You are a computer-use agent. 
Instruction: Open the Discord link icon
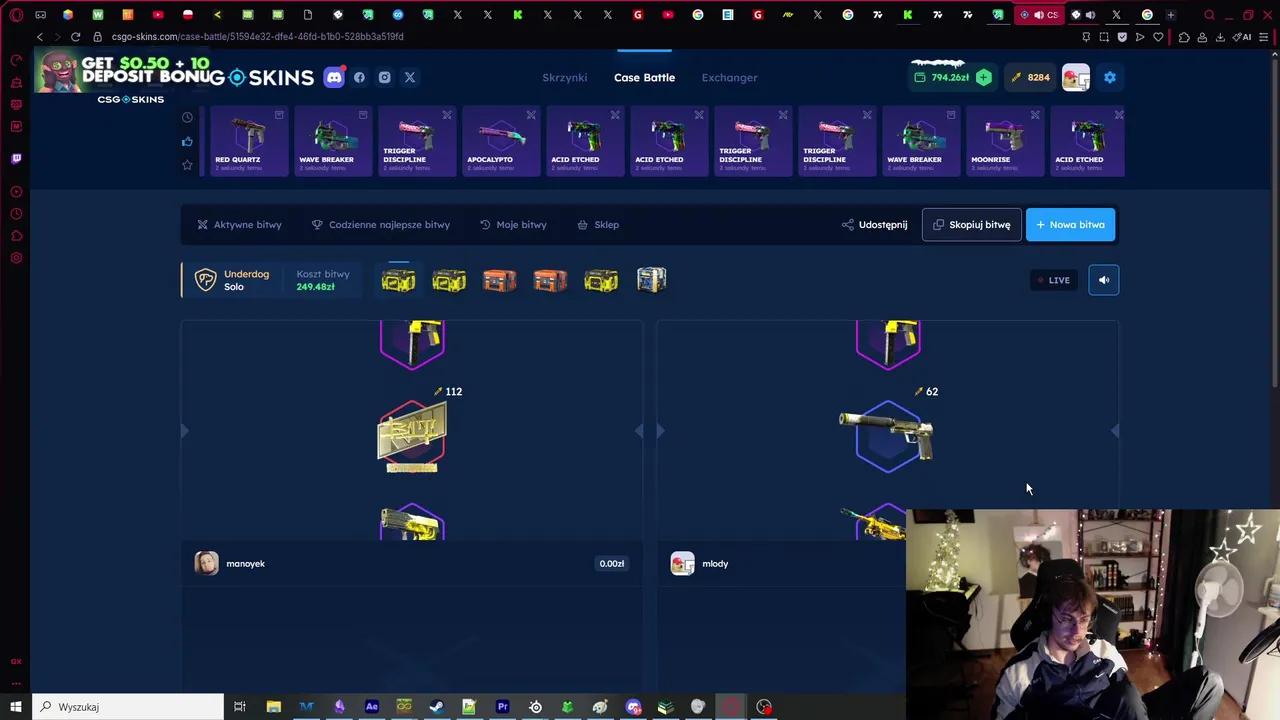334,77
